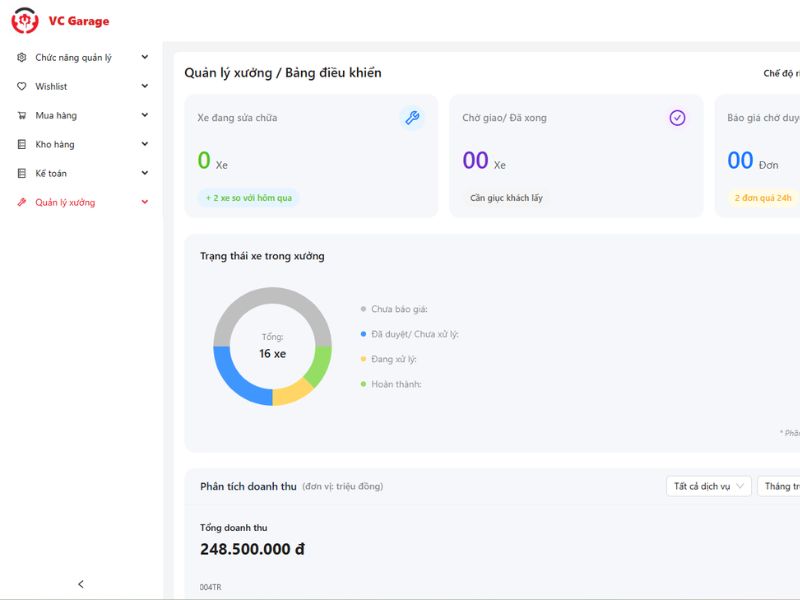Click the Quản lý xưởng wrench icon
The image size is (800, 600).
pyautogui.click(x=21, y=202)
